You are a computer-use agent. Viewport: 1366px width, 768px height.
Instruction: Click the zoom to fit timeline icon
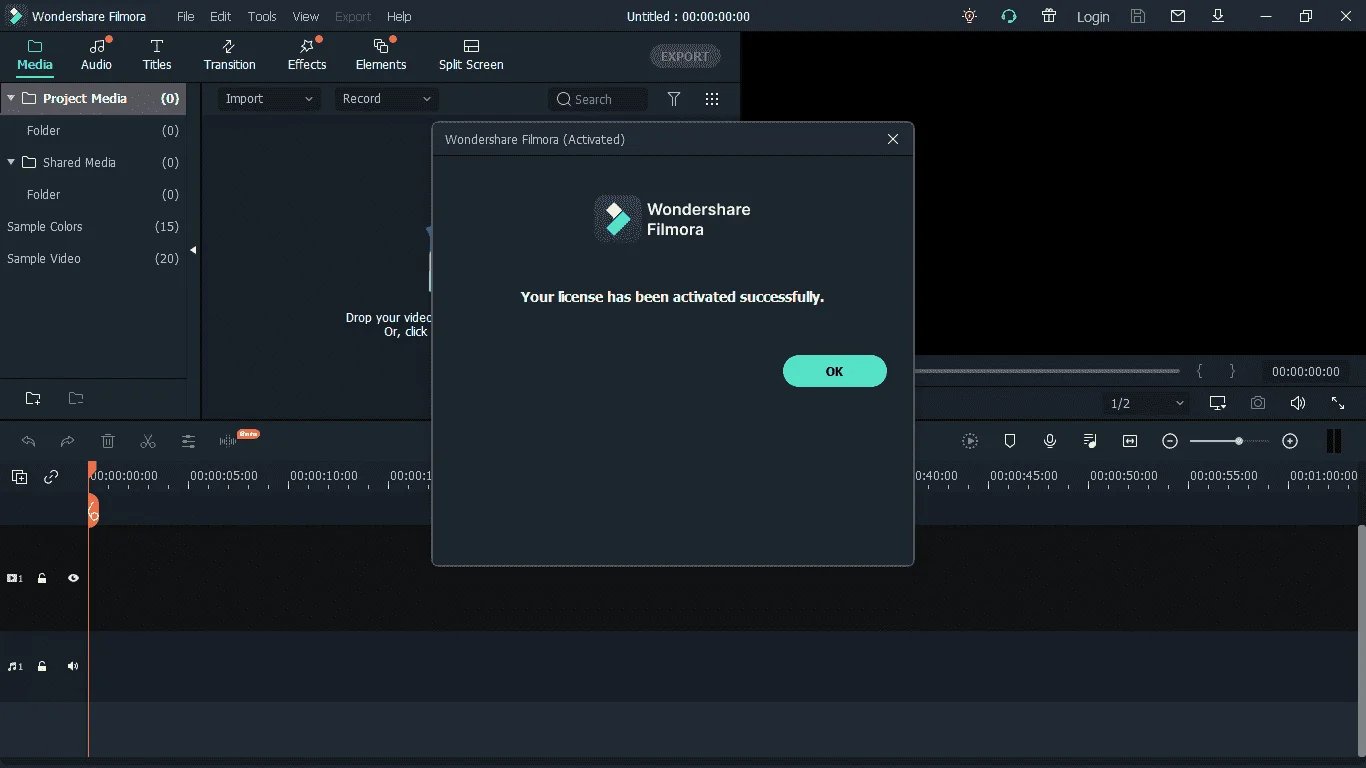click(x=1130, y=441)
